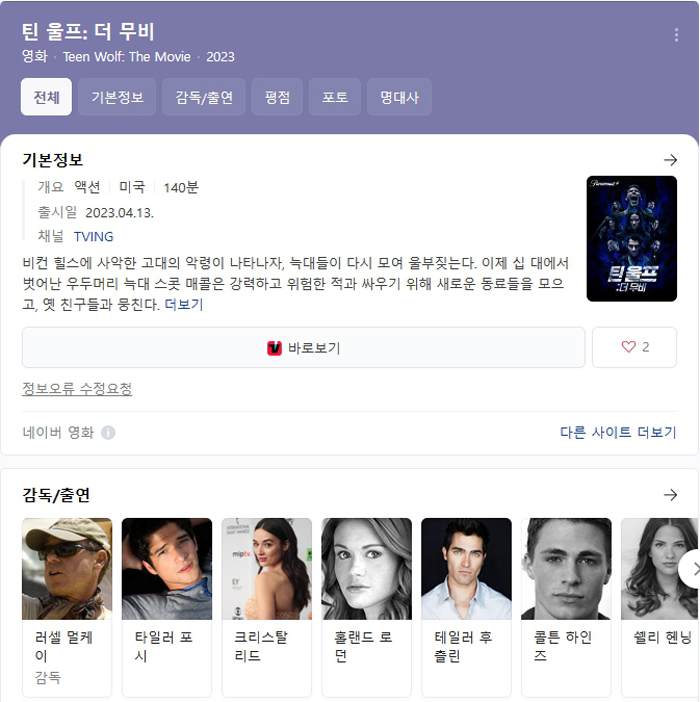Open the TVING channel link
Image resolution: width=700 pixels, height=702 pixels.
(x=93, y=237)
